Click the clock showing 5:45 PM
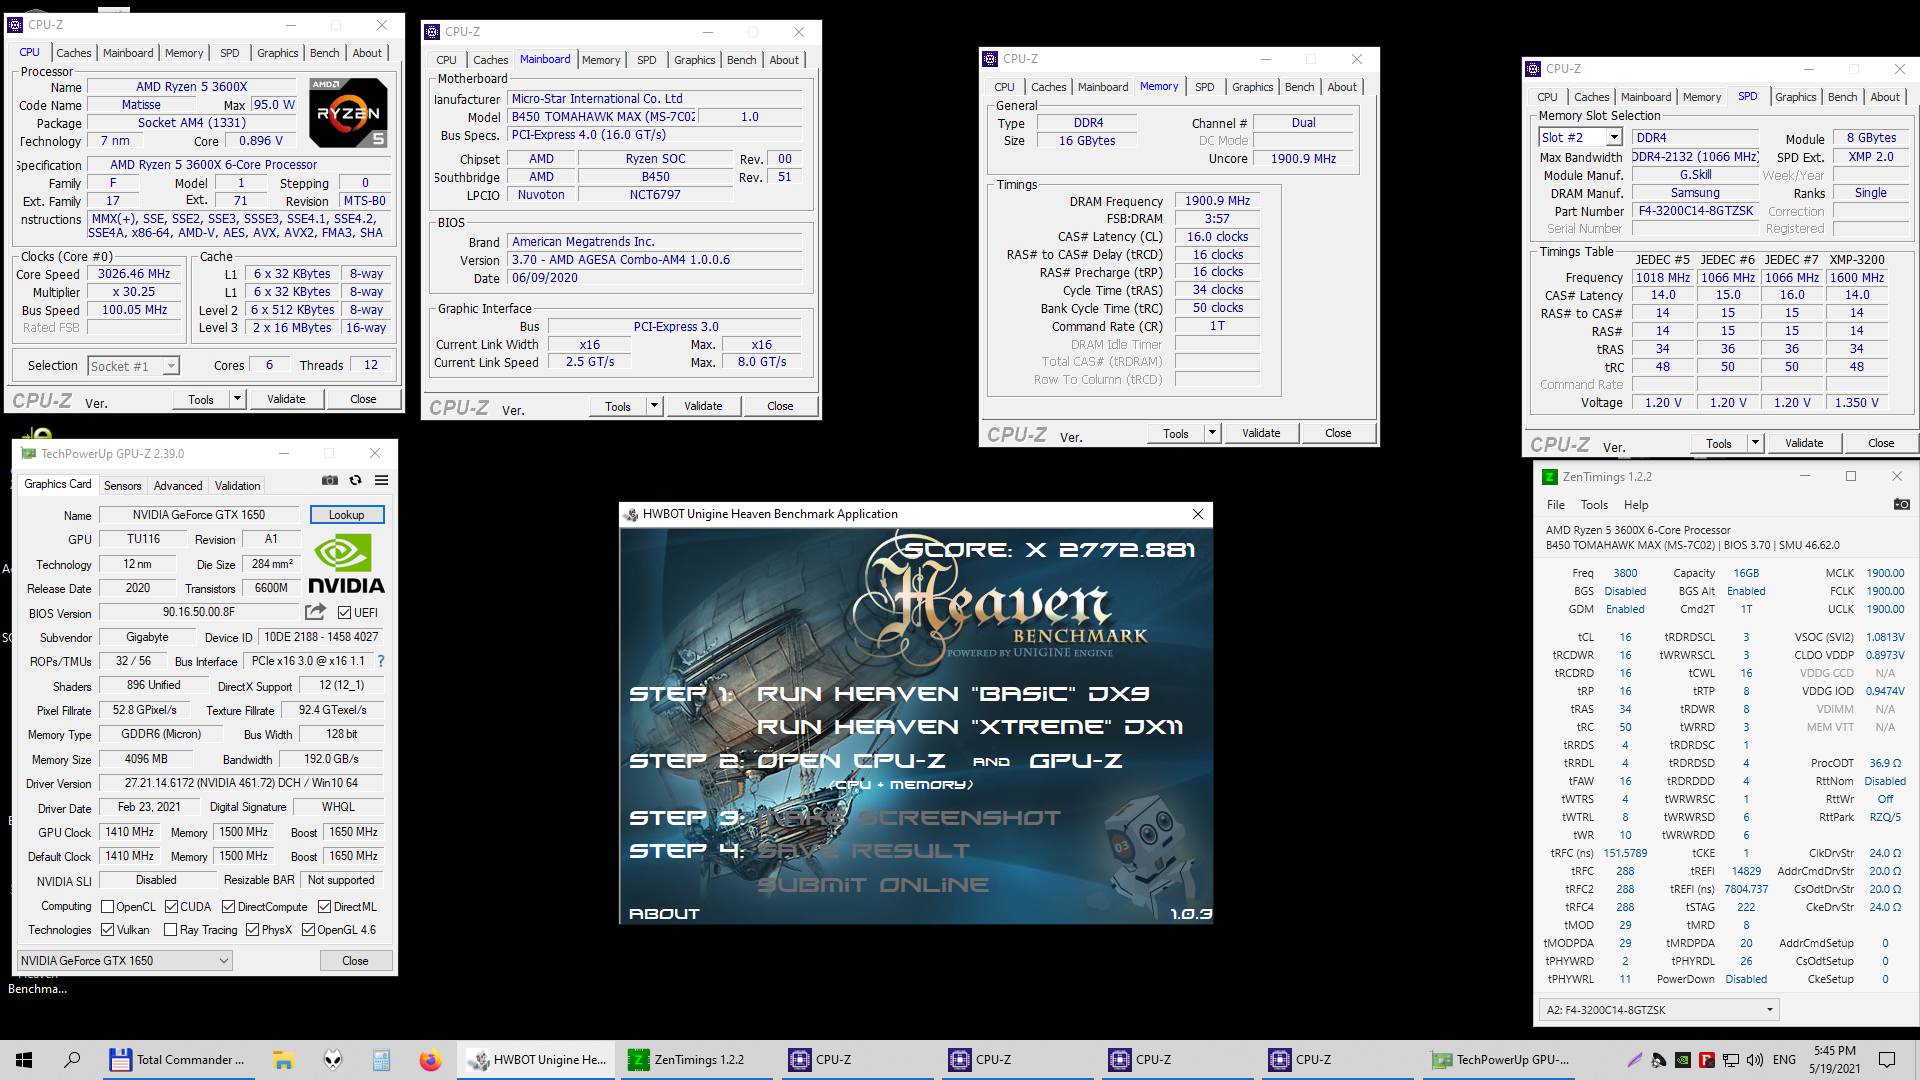The image size is (1920, 1080). point(1835,1051)
